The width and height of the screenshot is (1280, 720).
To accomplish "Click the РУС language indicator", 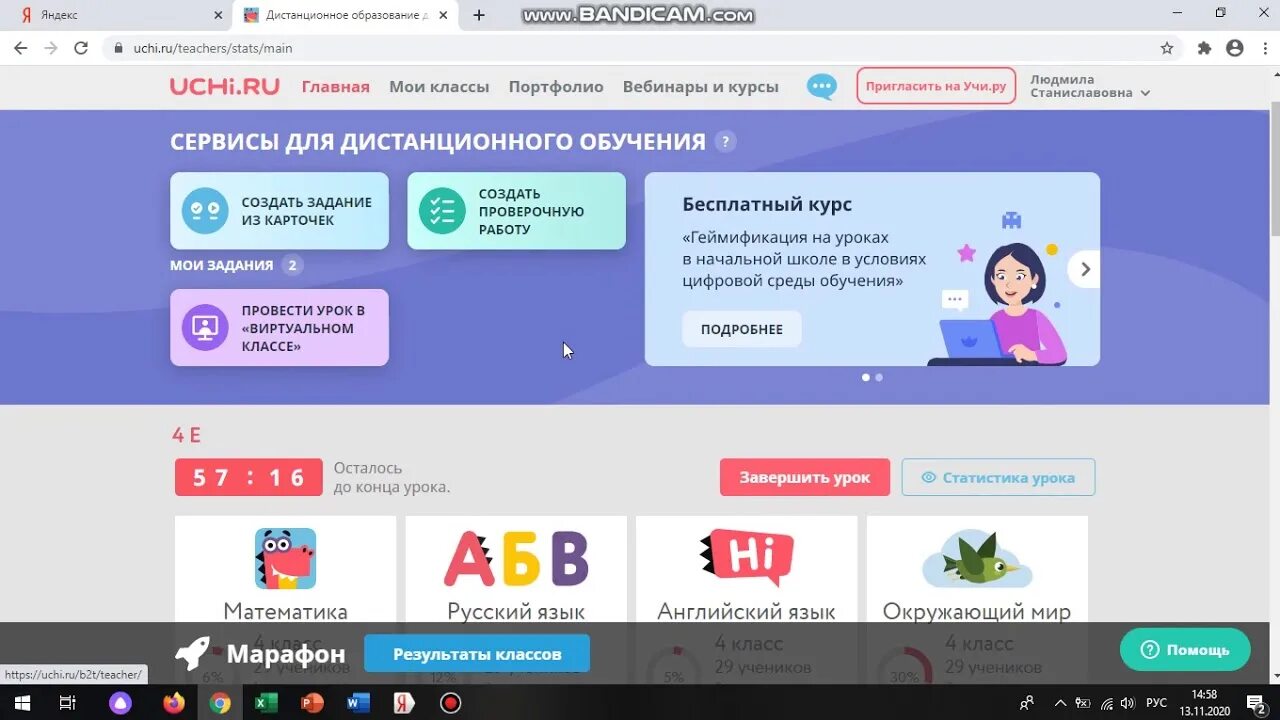I will click(x=1156, y=703).
